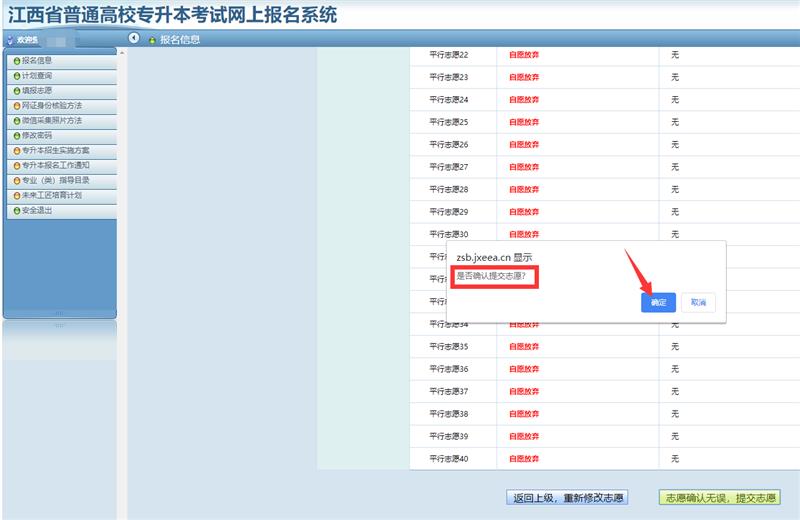The image size is (800, 520).
Task: Open the 计划查询 sidebar menu item
Action: [x=62, y=76]
